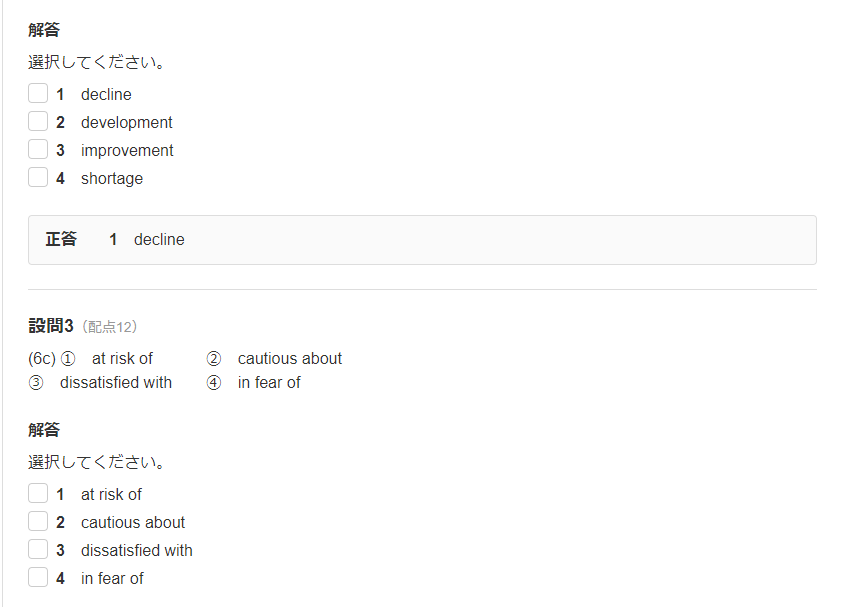Screen dimensions: 842x607
Task: Tick the 'development' option checkbox
Action: click(38, 122)
